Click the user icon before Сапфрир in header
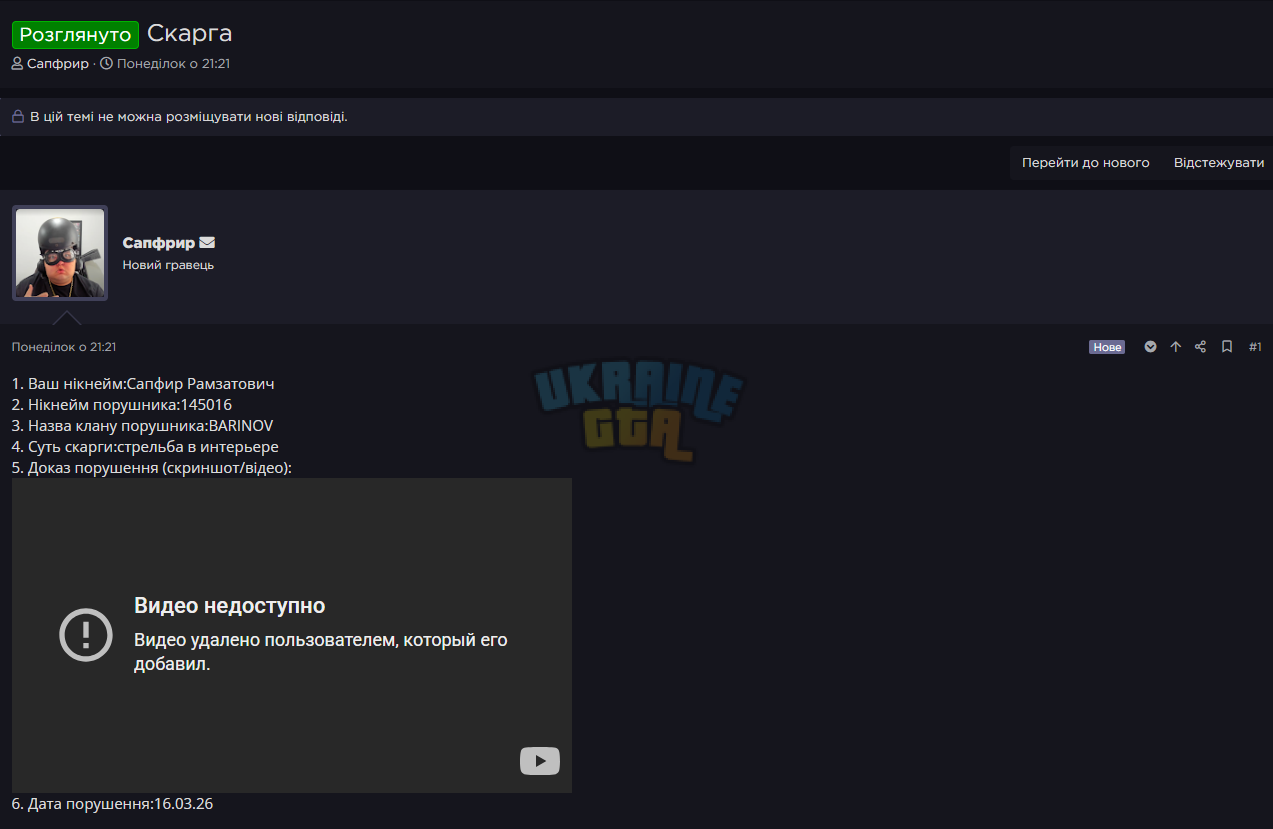The image size is (1273, 829). click(18, 64)
